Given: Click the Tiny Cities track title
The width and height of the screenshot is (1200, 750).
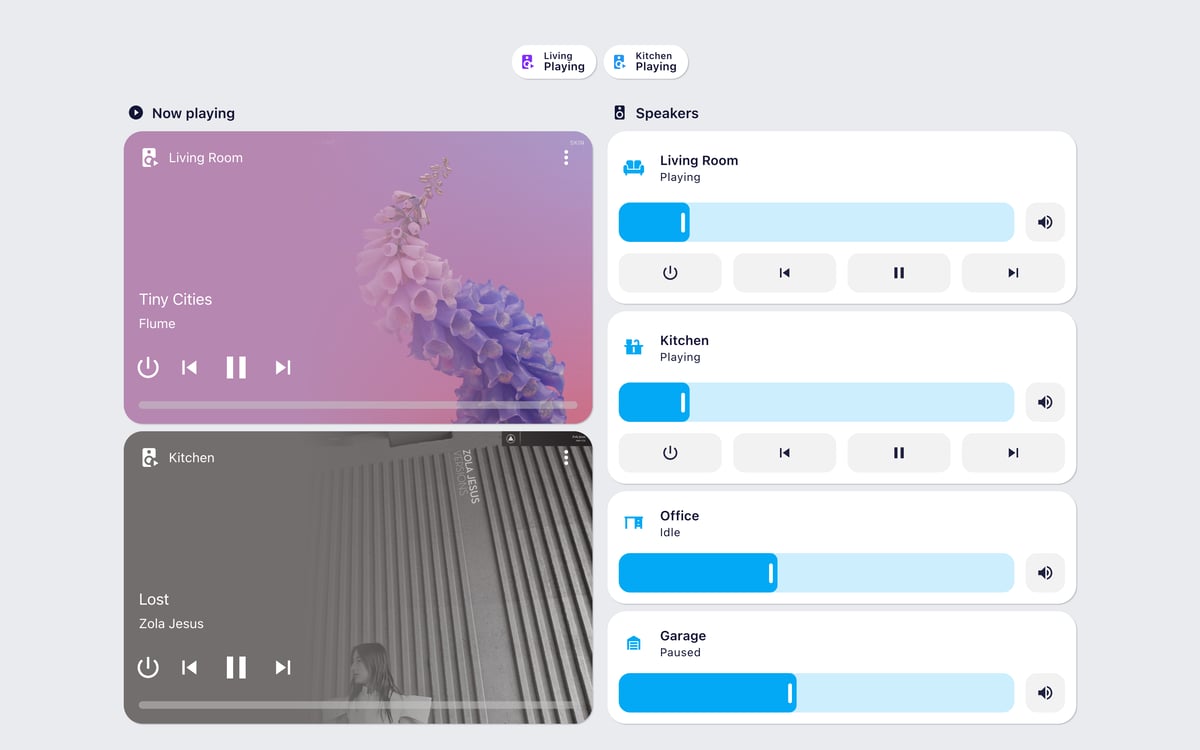Looking at the screenshot, I should (x=175, y=299).
